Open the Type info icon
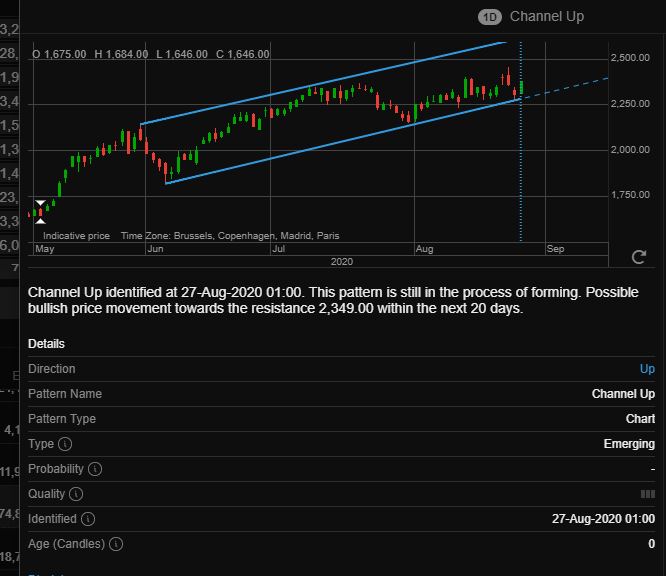The height and width of the screenshot is (576, 666). point(65,444)
